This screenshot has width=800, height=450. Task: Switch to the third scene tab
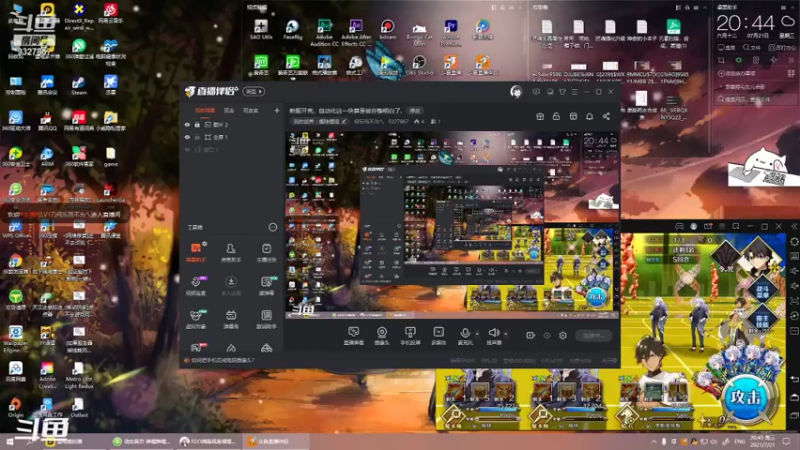(x=251, y=111)
